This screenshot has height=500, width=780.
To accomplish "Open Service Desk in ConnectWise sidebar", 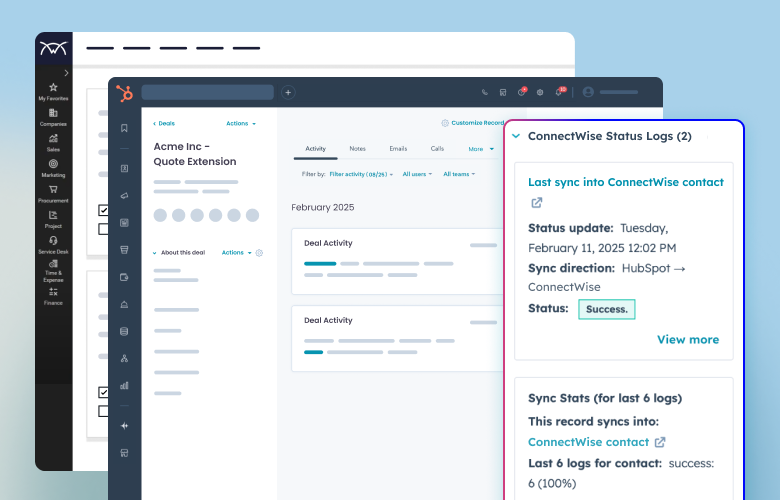I will click(x=53, y=245).
